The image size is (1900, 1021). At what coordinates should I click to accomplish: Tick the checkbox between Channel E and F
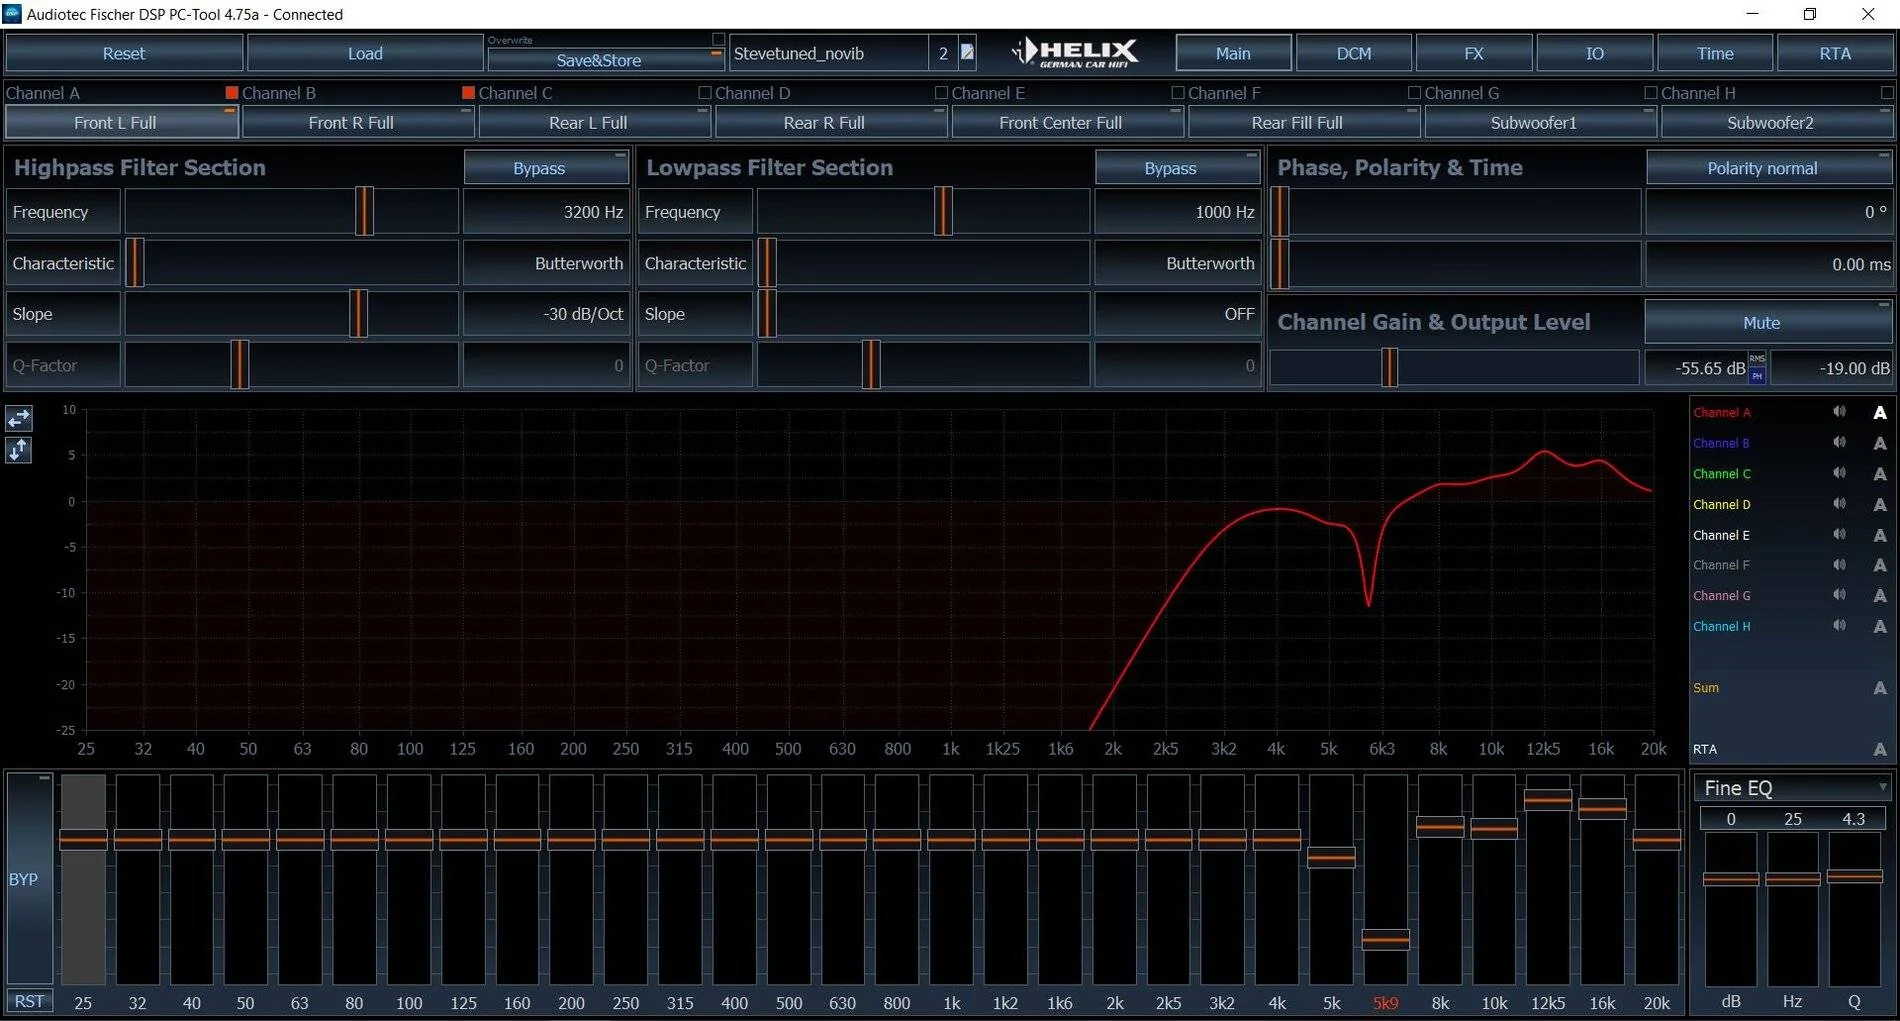click(x=1178, y=92)
